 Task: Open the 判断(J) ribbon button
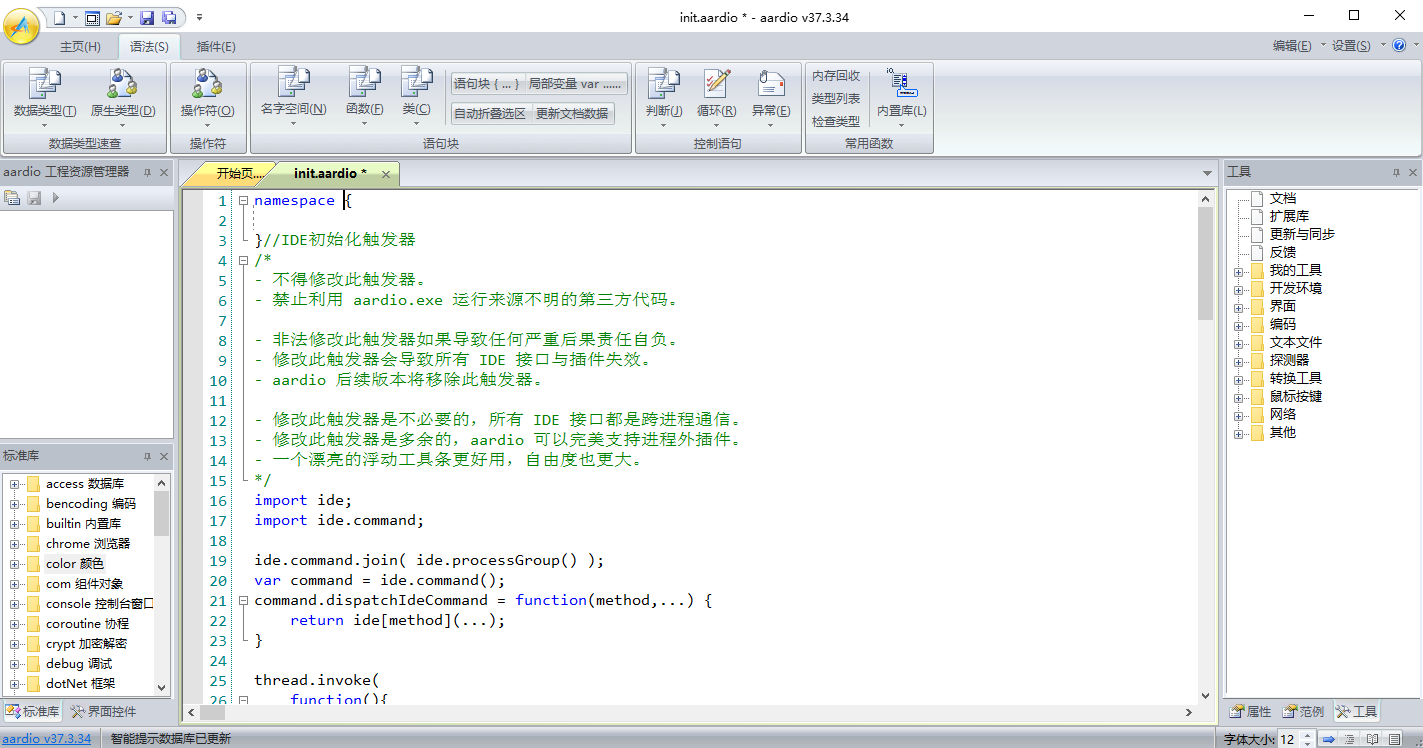pos(664,98)
